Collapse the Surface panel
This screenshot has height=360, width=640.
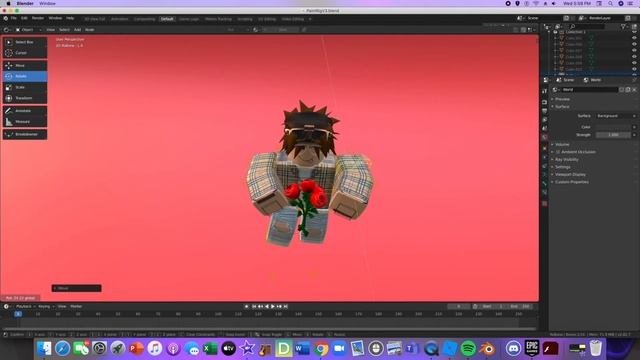562,107
